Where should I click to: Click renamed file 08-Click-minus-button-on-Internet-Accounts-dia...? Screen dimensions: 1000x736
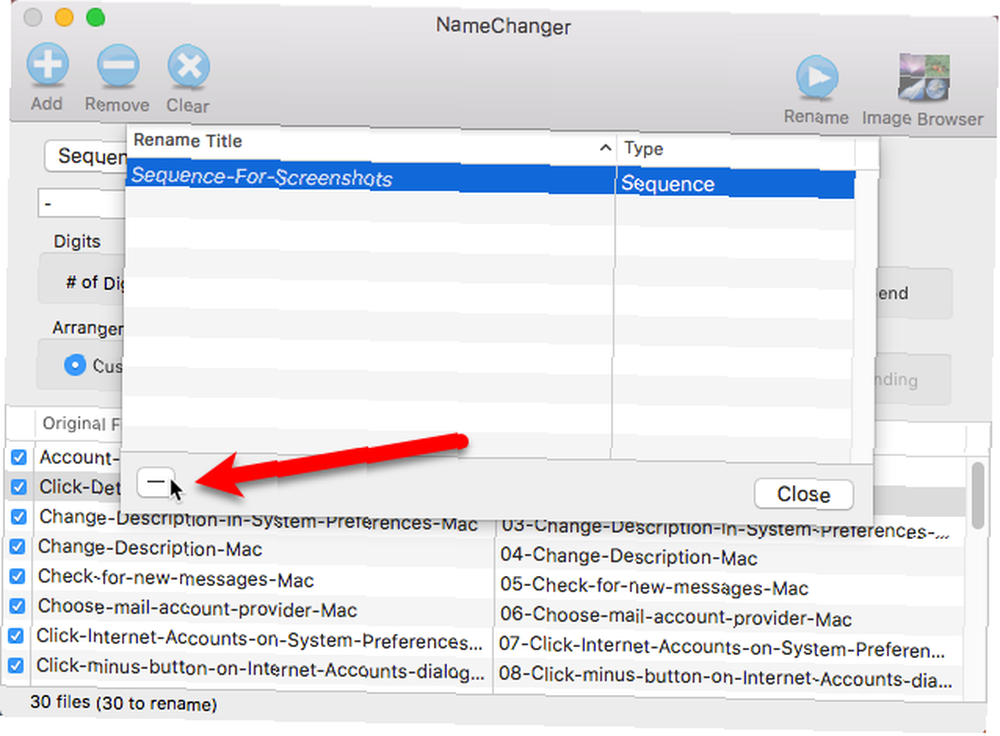pyautogui.click(x=726, y=676)
